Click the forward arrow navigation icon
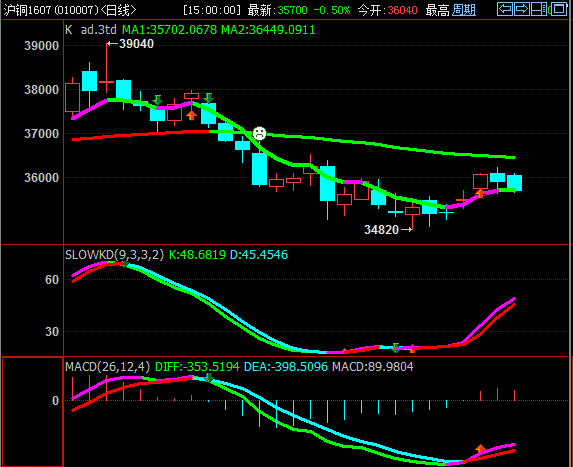This screenshot has height=467, width=573. coord(522,9)
